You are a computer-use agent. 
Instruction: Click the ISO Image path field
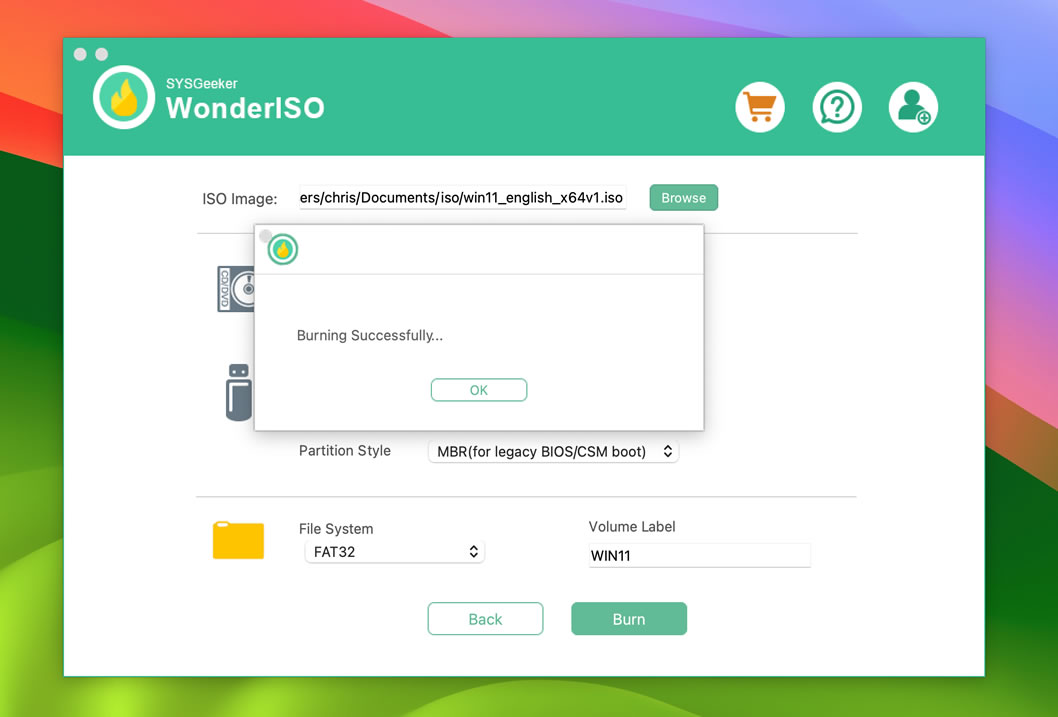462,198
